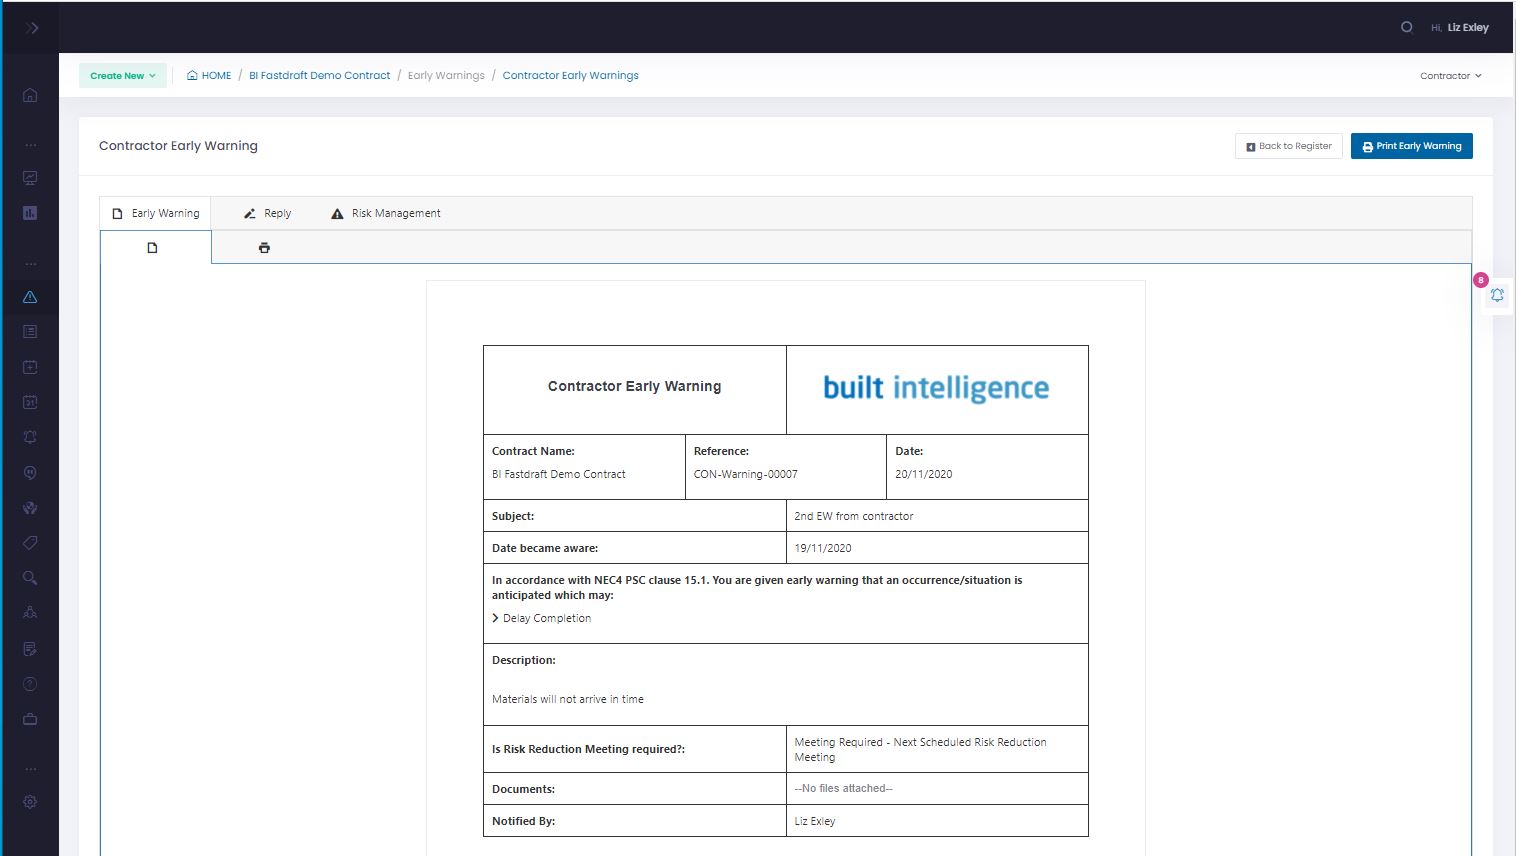
Task: Open the notifications bell showing 8 alerts
Action: pyautogui.click(x=1496, y=295)
